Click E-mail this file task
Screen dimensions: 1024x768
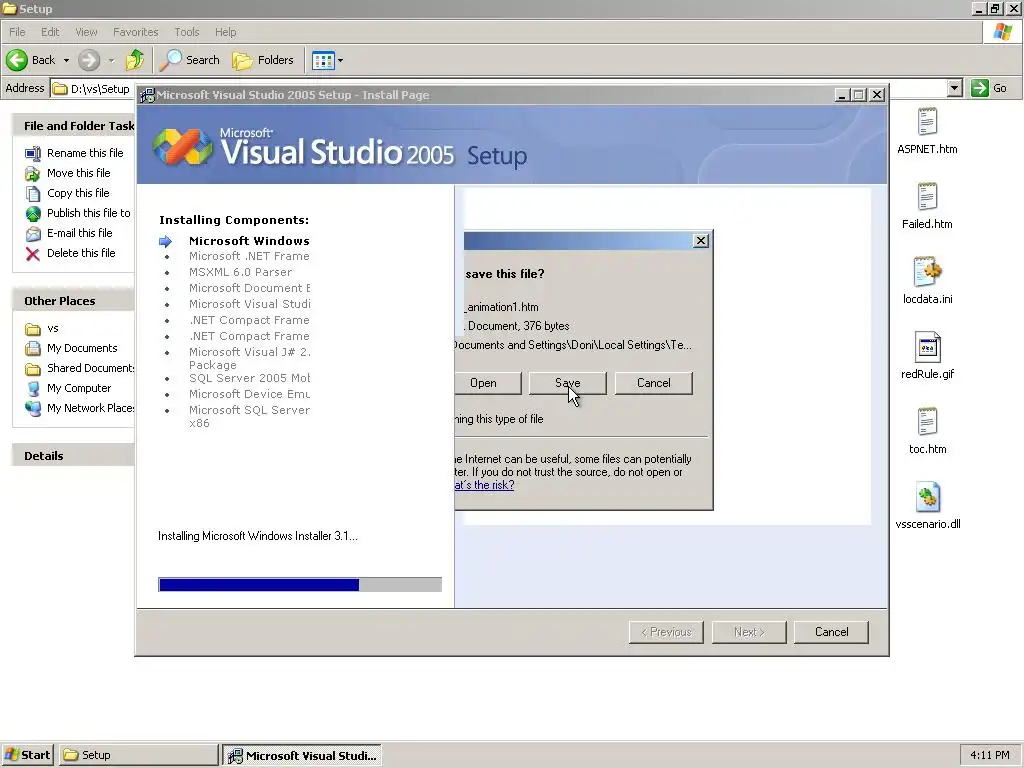click(79, 233)
